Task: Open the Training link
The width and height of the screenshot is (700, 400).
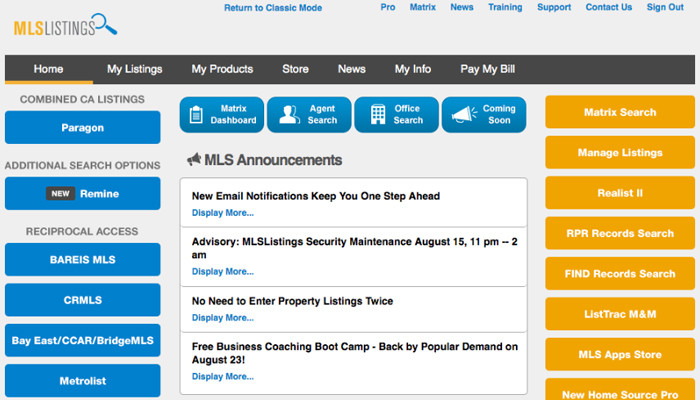Action: (505, 7)
